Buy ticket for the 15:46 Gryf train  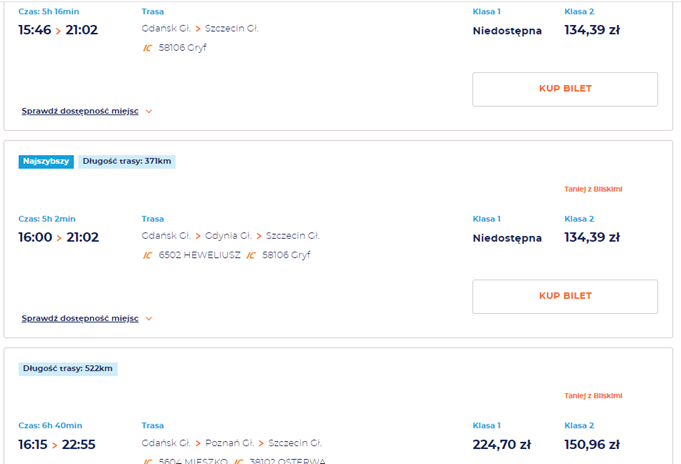565,89
